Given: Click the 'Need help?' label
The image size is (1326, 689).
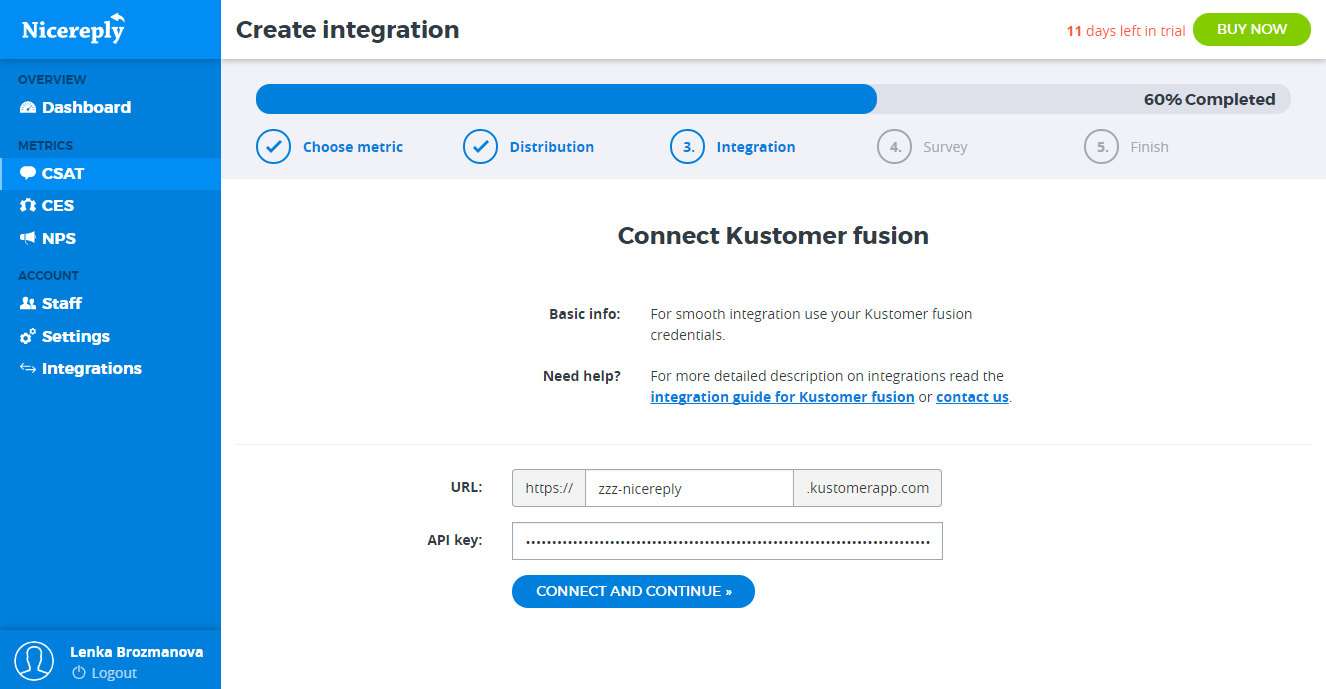Looking at the screenshot, I should point(582,376).
